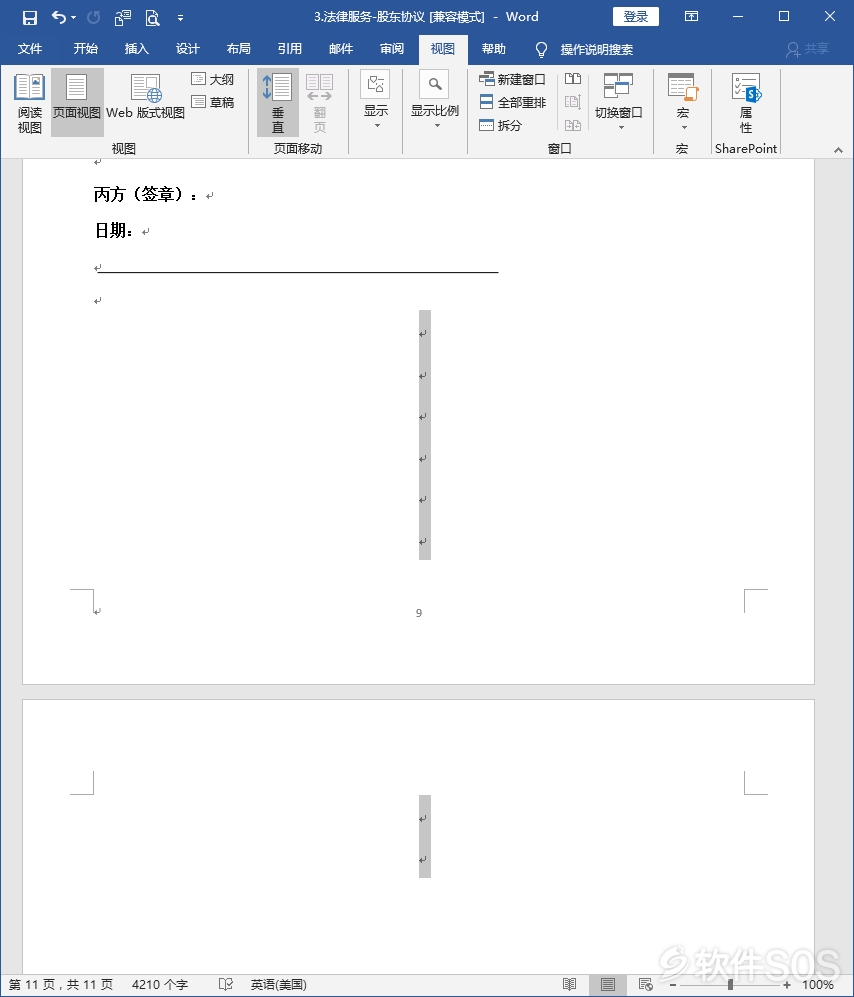This screenshot has height=997, width=854.
Task: Click the 宏 macros icon
Action: pyautogui.click(x=683, y=87)
